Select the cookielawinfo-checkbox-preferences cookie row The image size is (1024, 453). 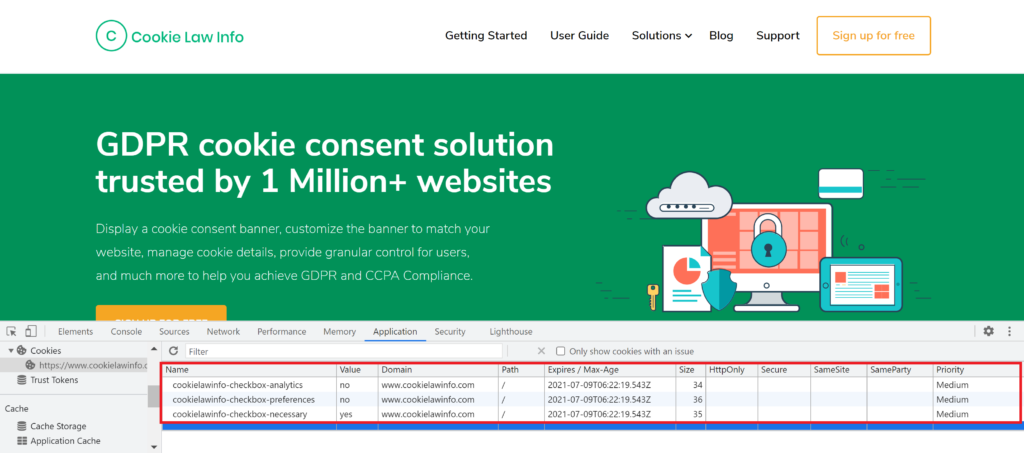590,399
